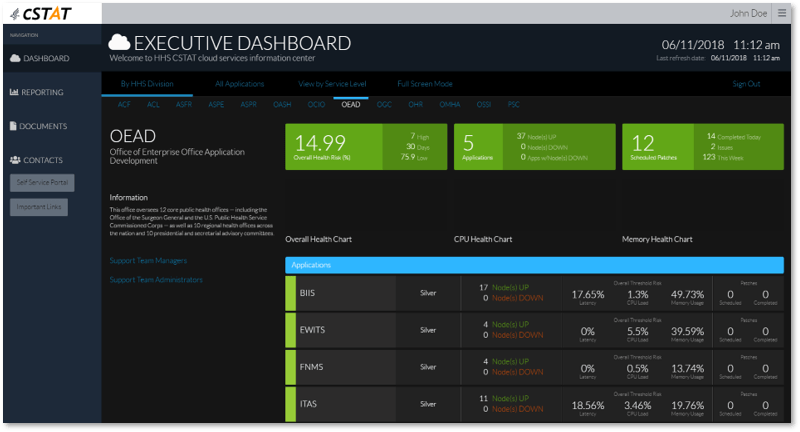
Task: Select the ASPE division tab
Action: tap(216, 105)
